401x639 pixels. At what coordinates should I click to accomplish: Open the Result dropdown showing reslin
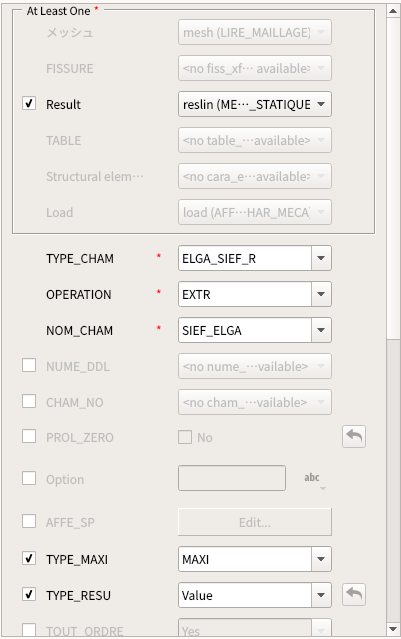(x=255, y=104)
